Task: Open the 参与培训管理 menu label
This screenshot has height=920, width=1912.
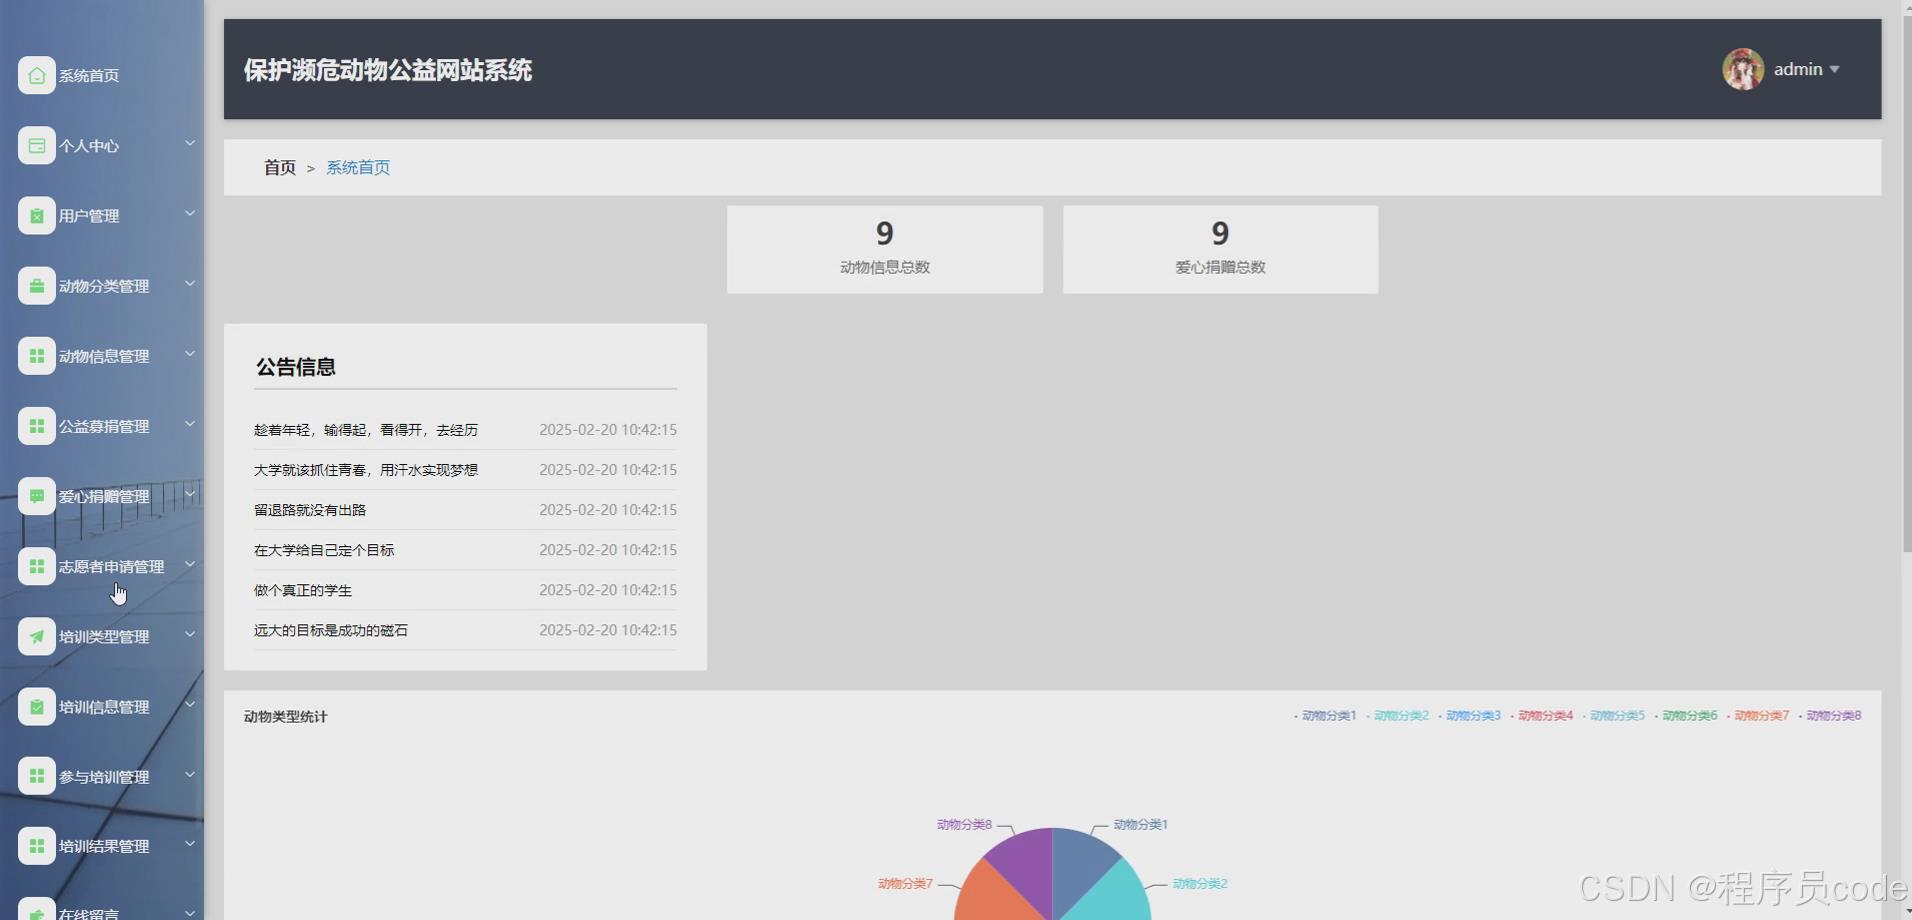Action: pos(104,777)
